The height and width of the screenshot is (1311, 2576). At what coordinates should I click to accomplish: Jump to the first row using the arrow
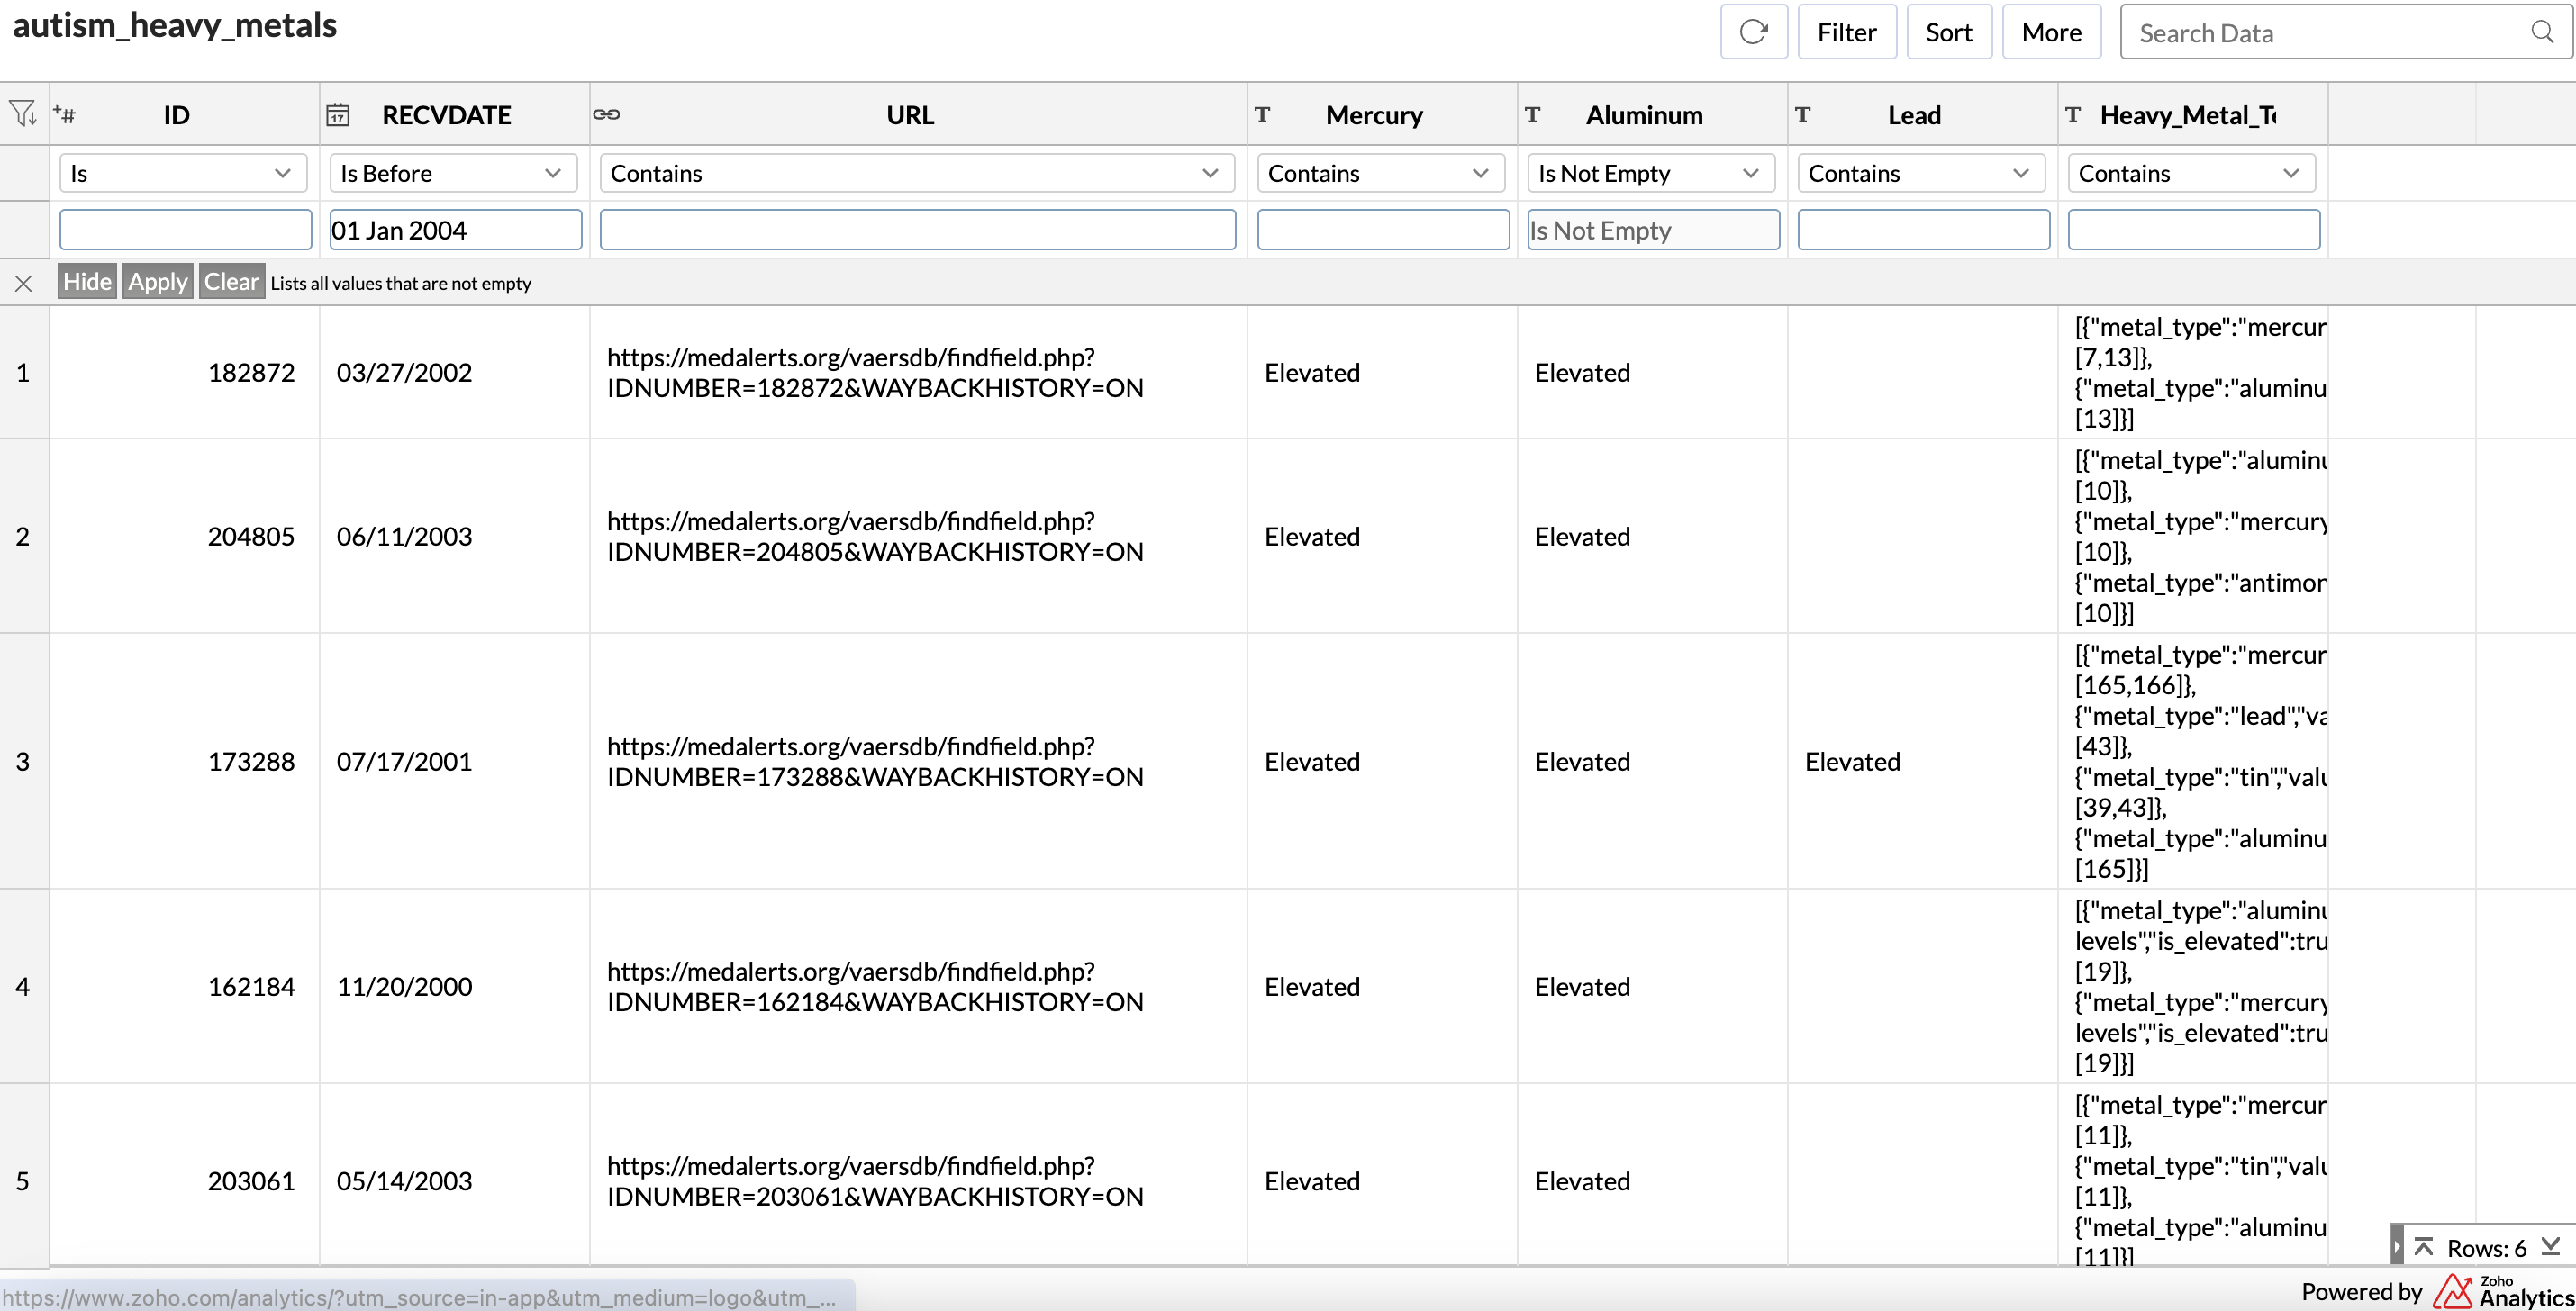tap(2423, 1246)
